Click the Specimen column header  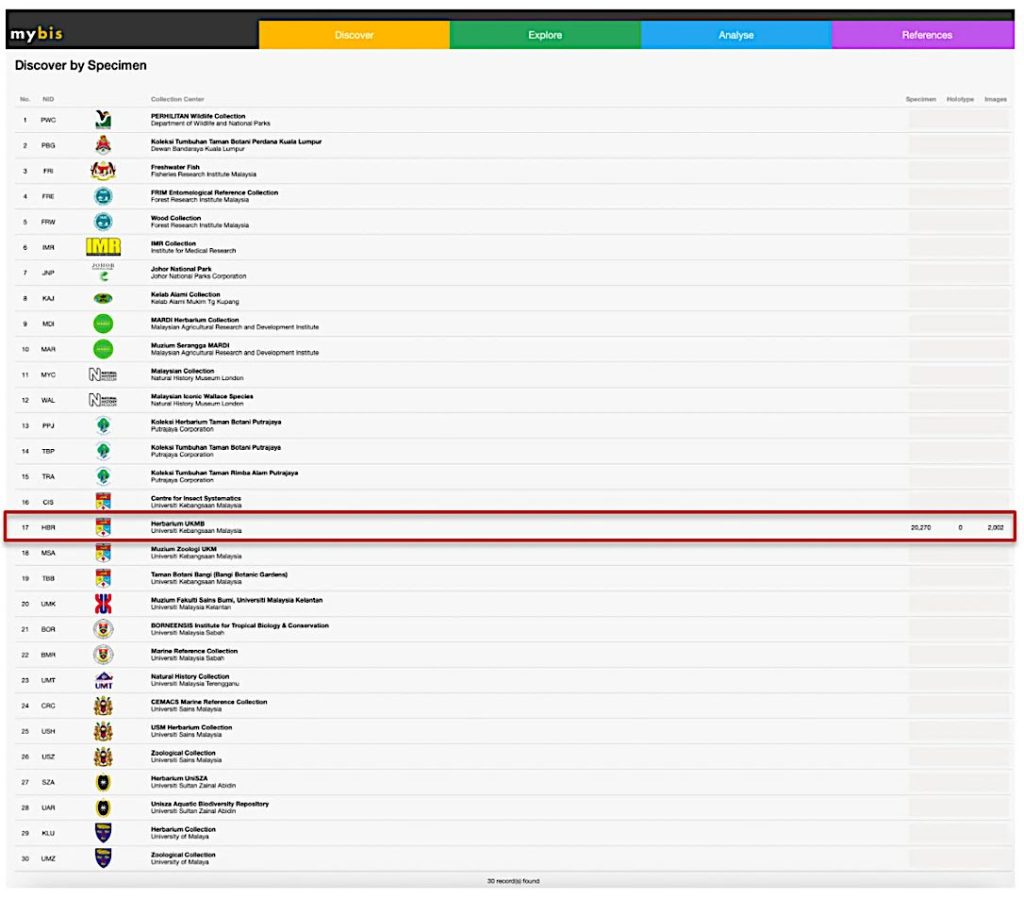[x=921, y=99]
